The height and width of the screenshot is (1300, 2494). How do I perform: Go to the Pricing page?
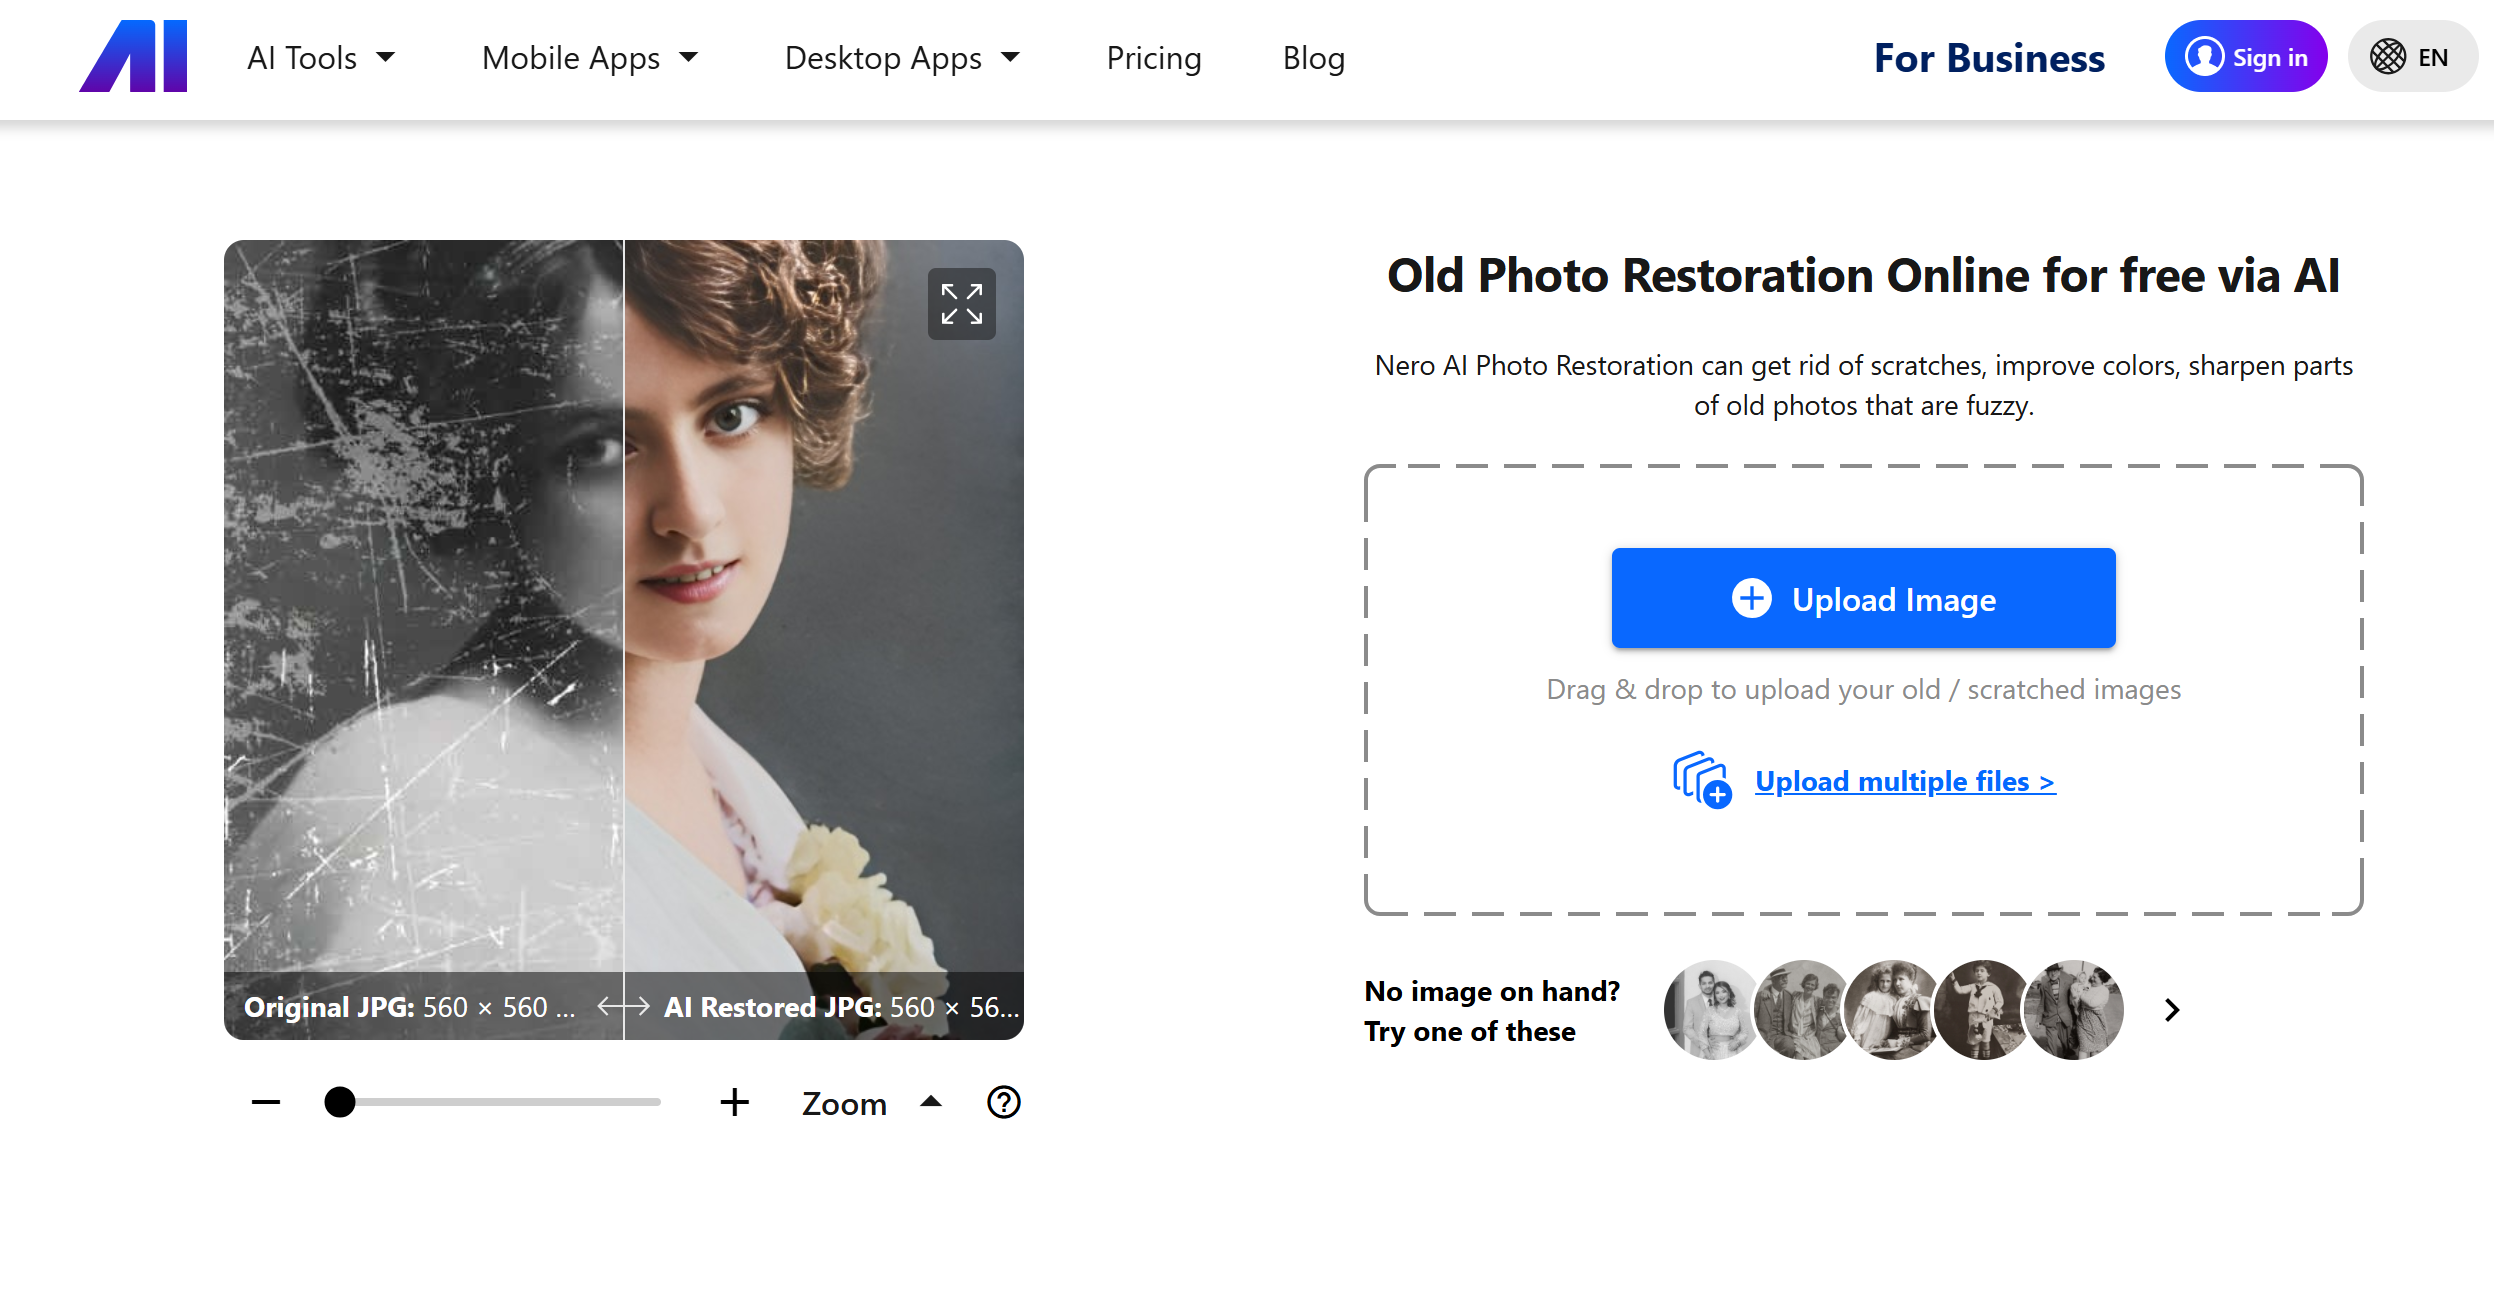[1154, 58]
